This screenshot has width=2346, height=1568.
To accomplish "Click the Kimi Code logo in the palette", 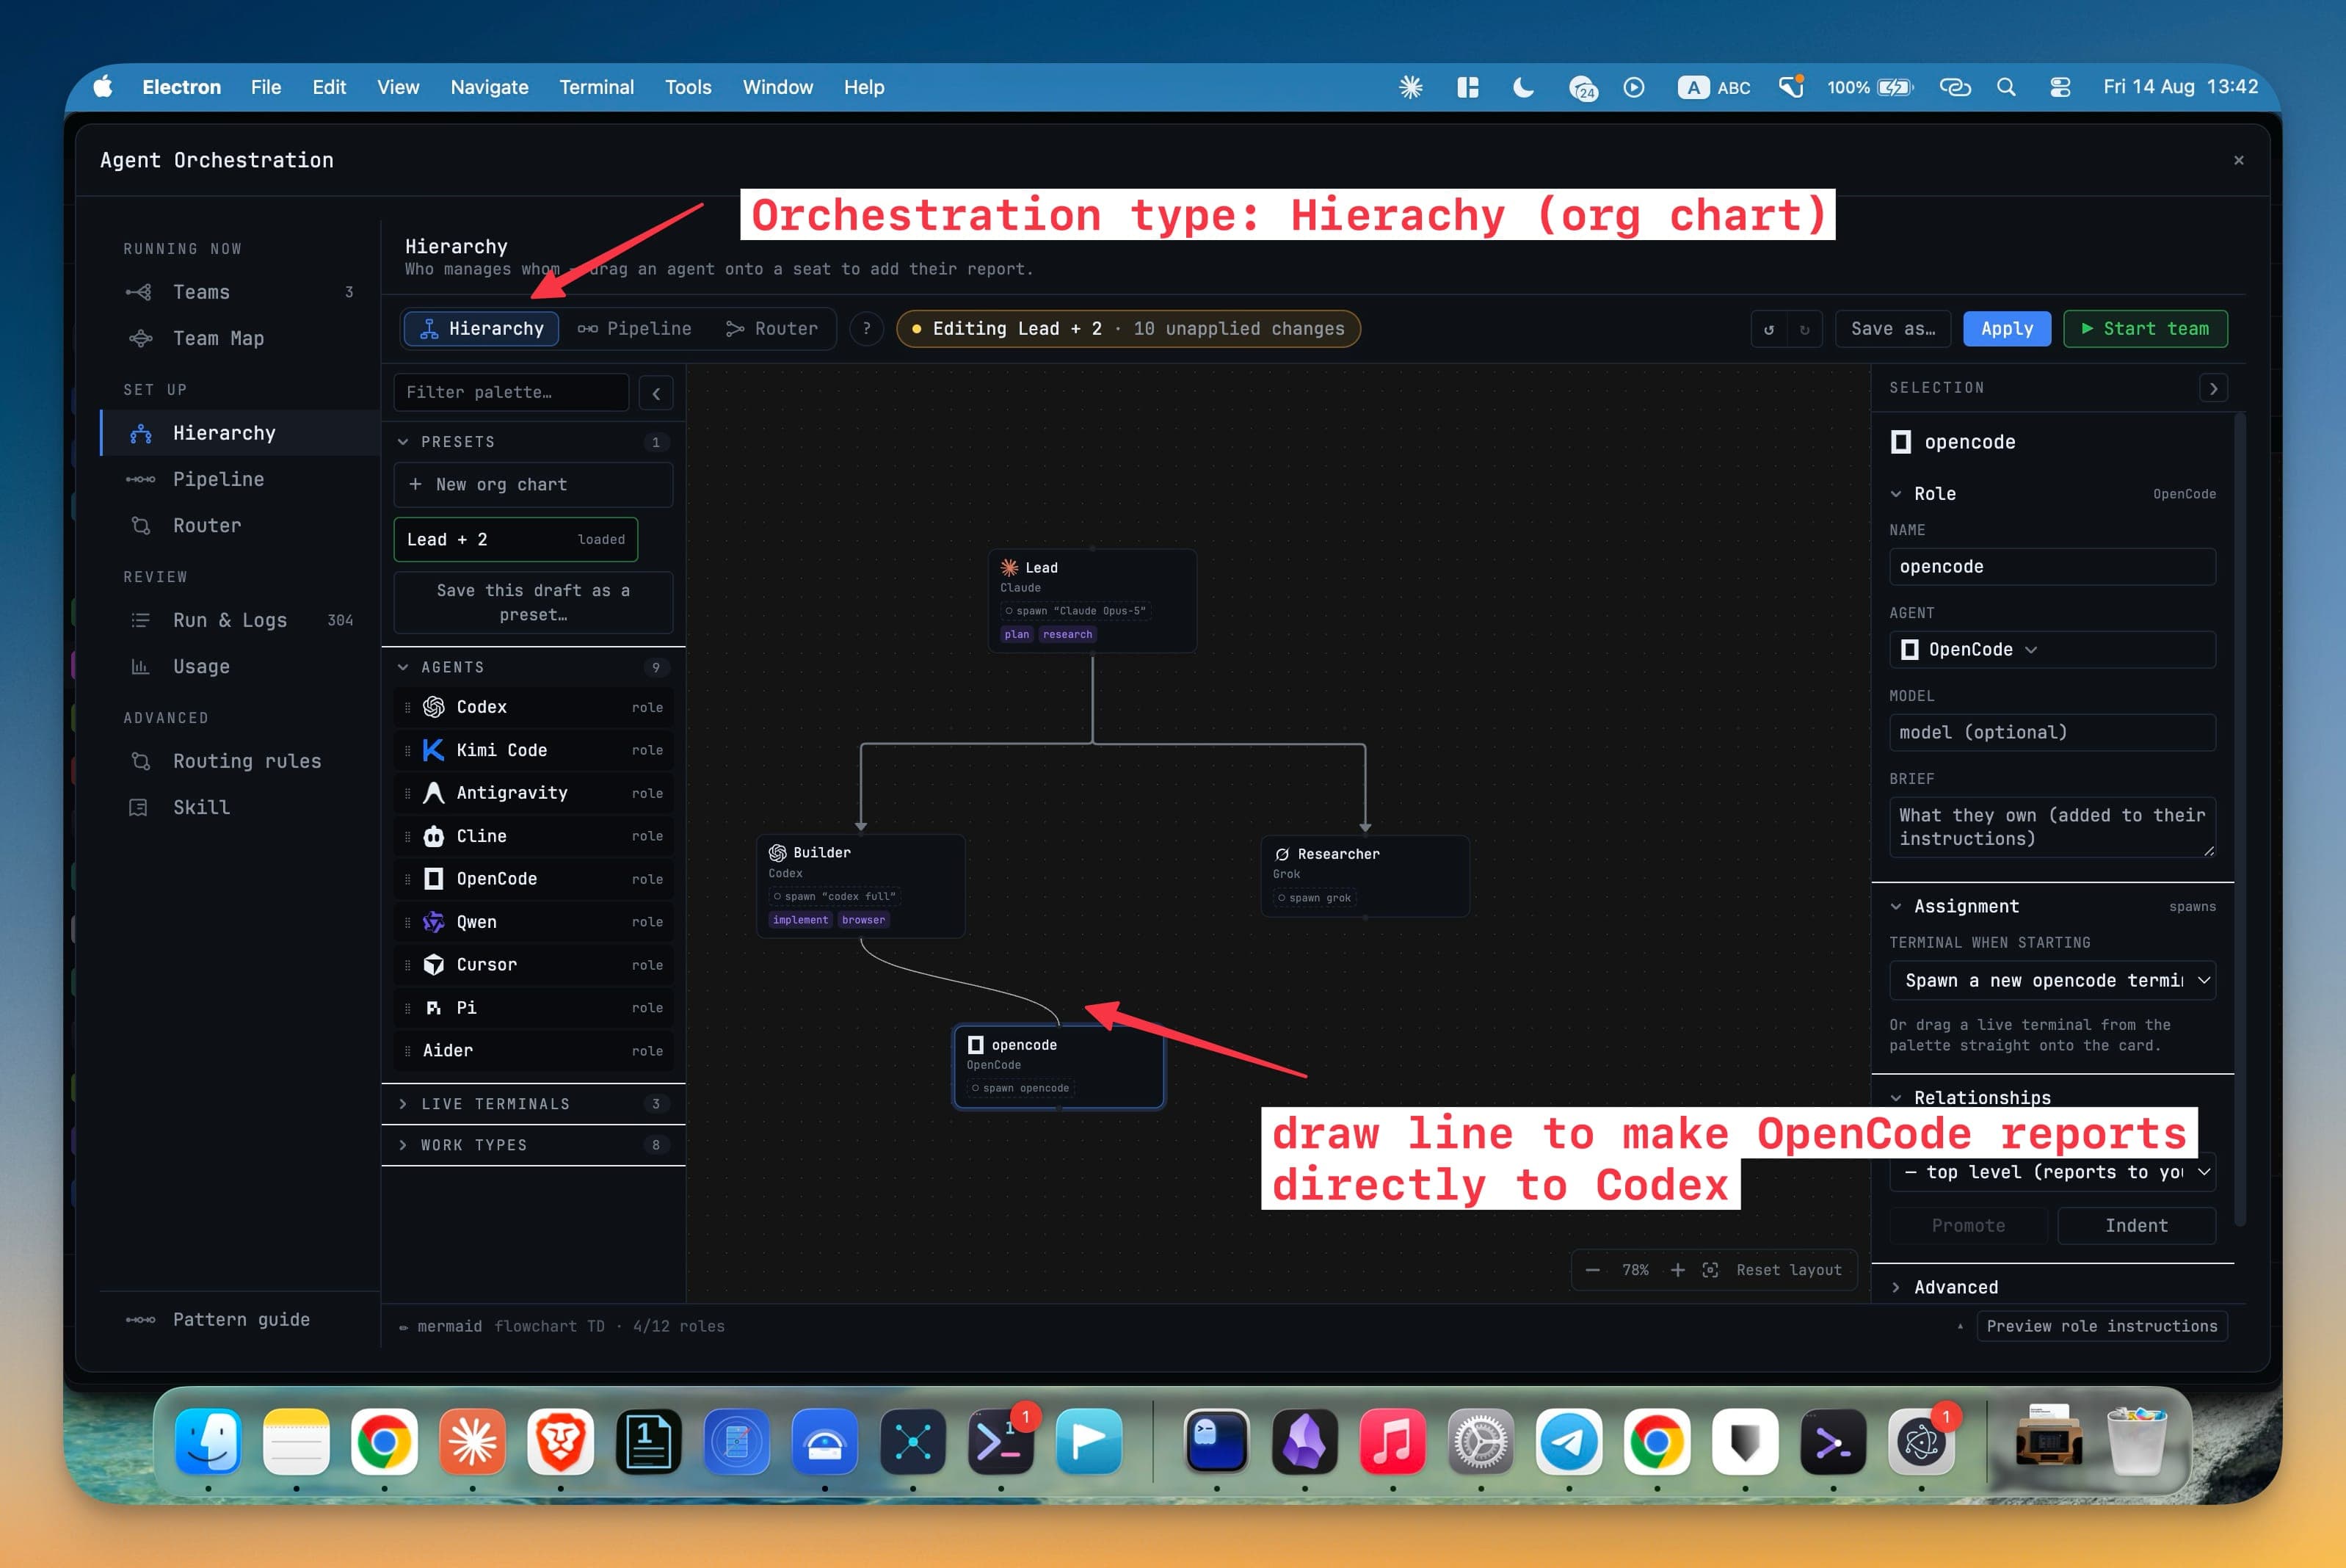I will (433, 750).
